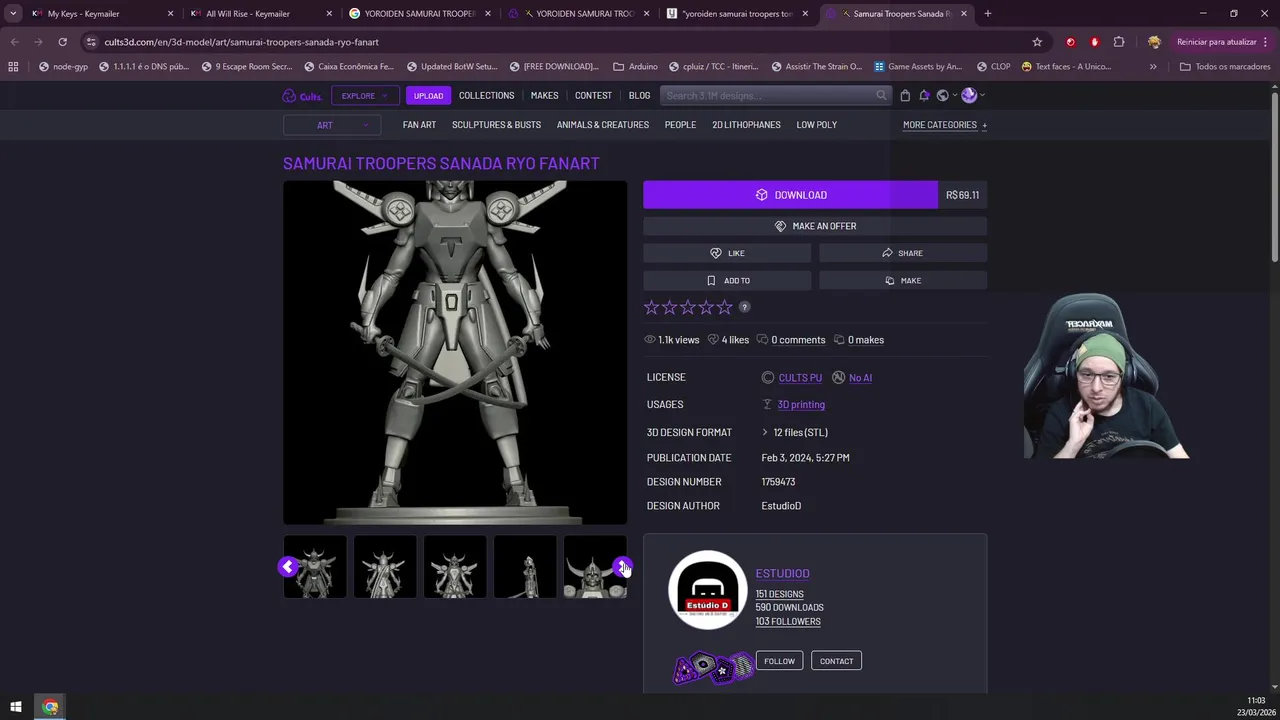Bookmark page with star icon

click(1037, 42)
